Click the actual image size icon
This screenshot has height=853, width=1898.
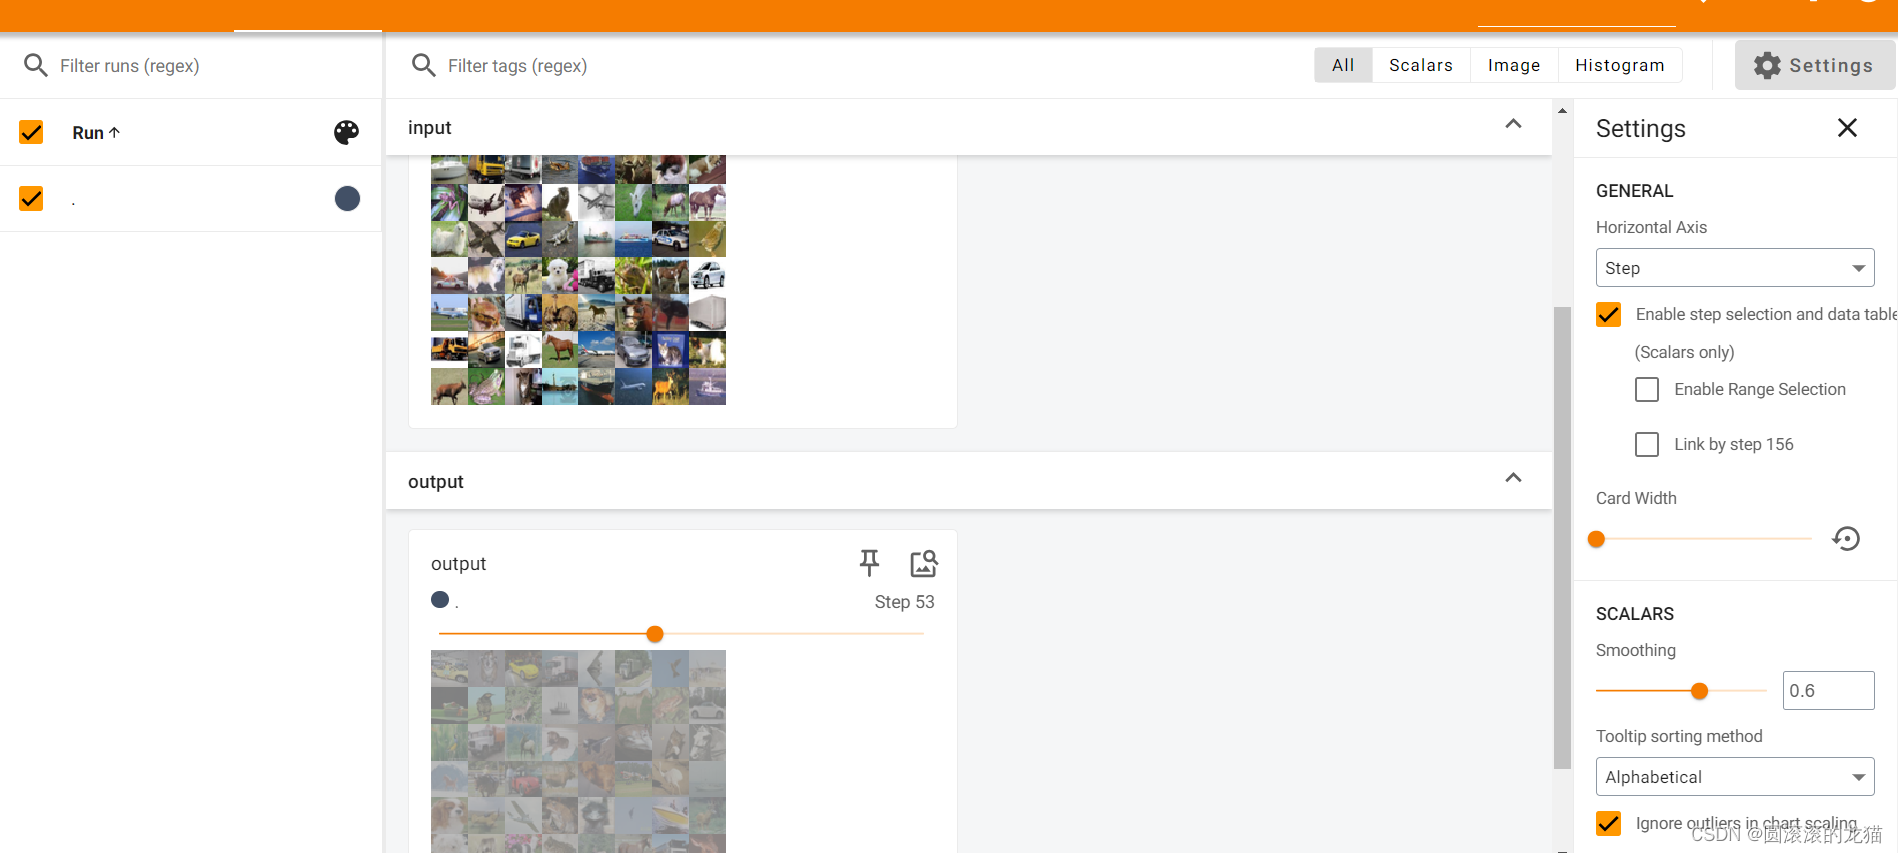[924, 563]
